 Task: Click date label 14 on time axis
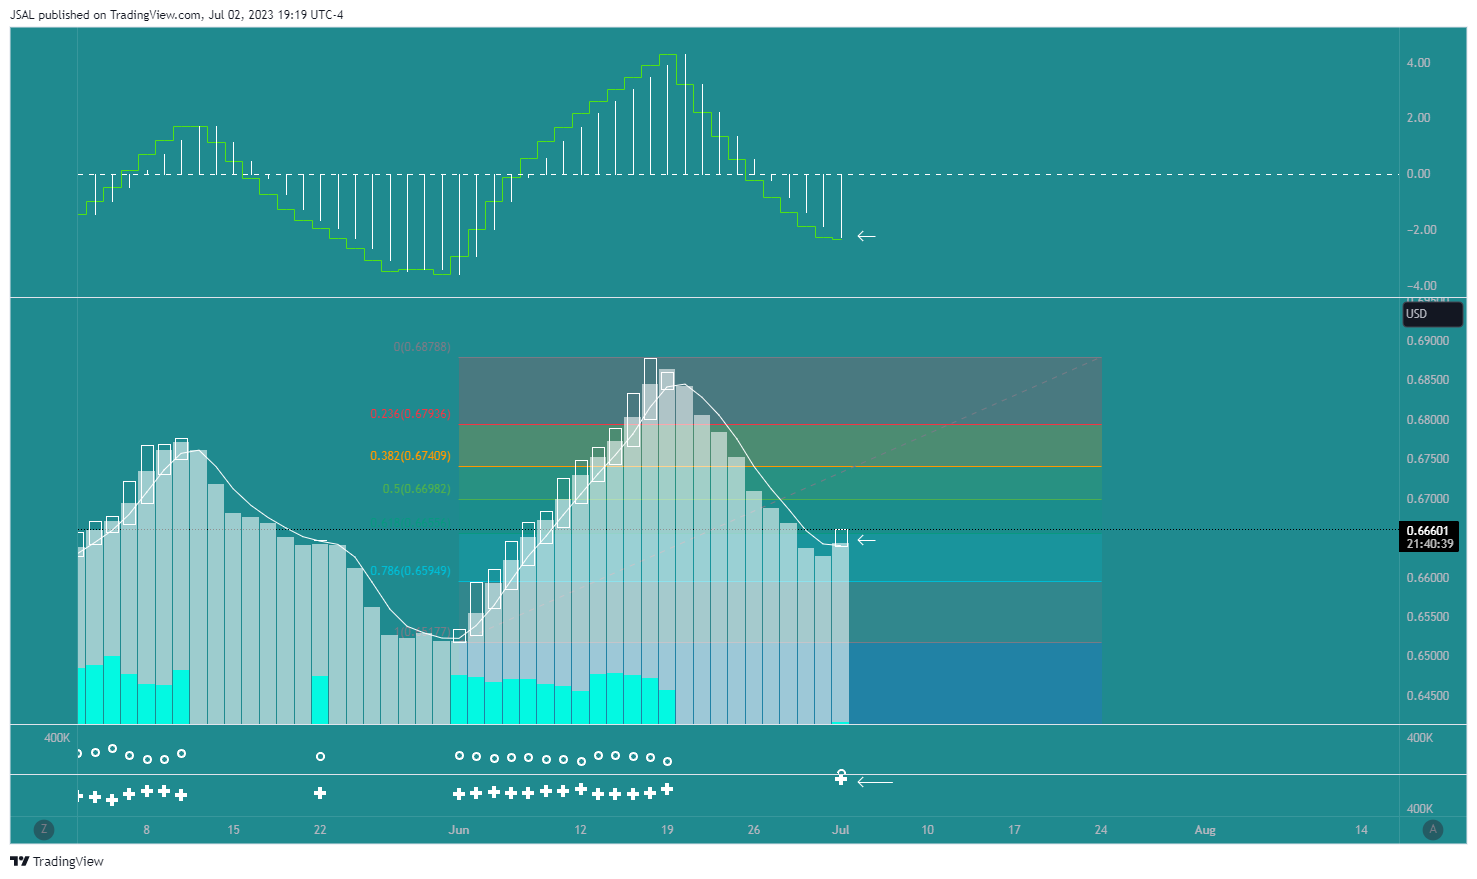pyautogui.click(x=1361, y=830)
